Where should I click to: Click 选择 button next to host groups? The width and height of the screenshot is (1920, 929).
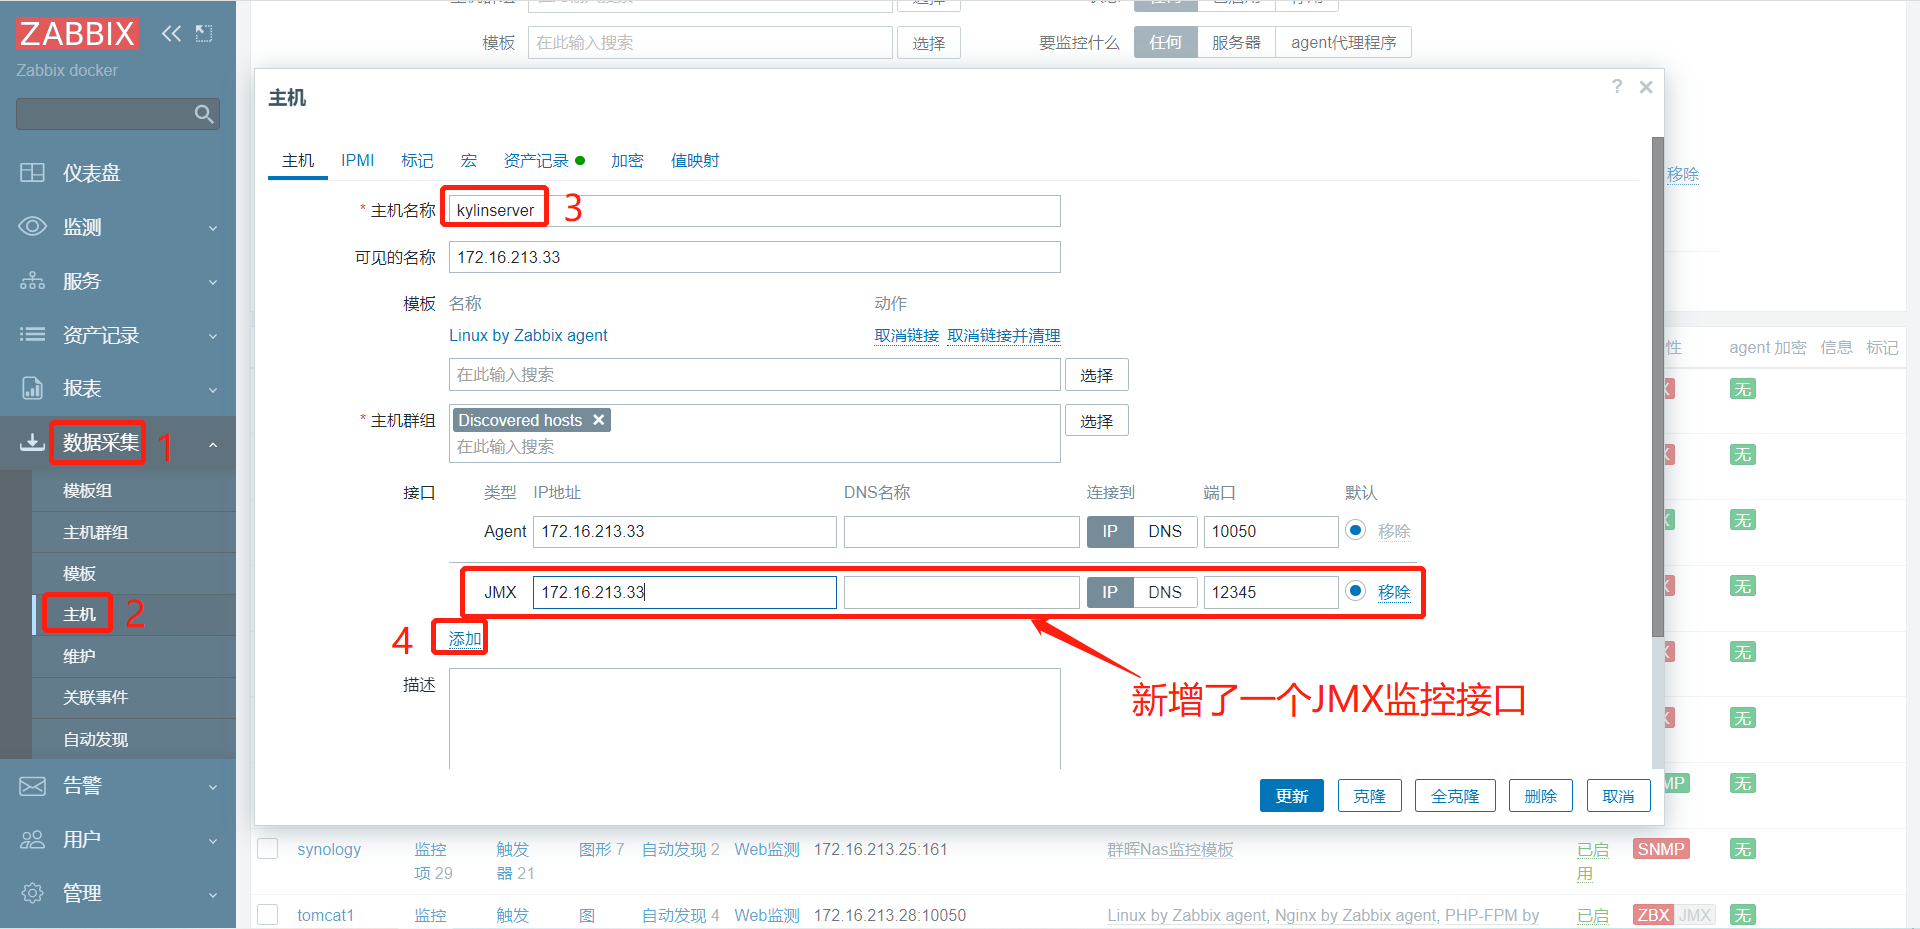[1097, 421]
